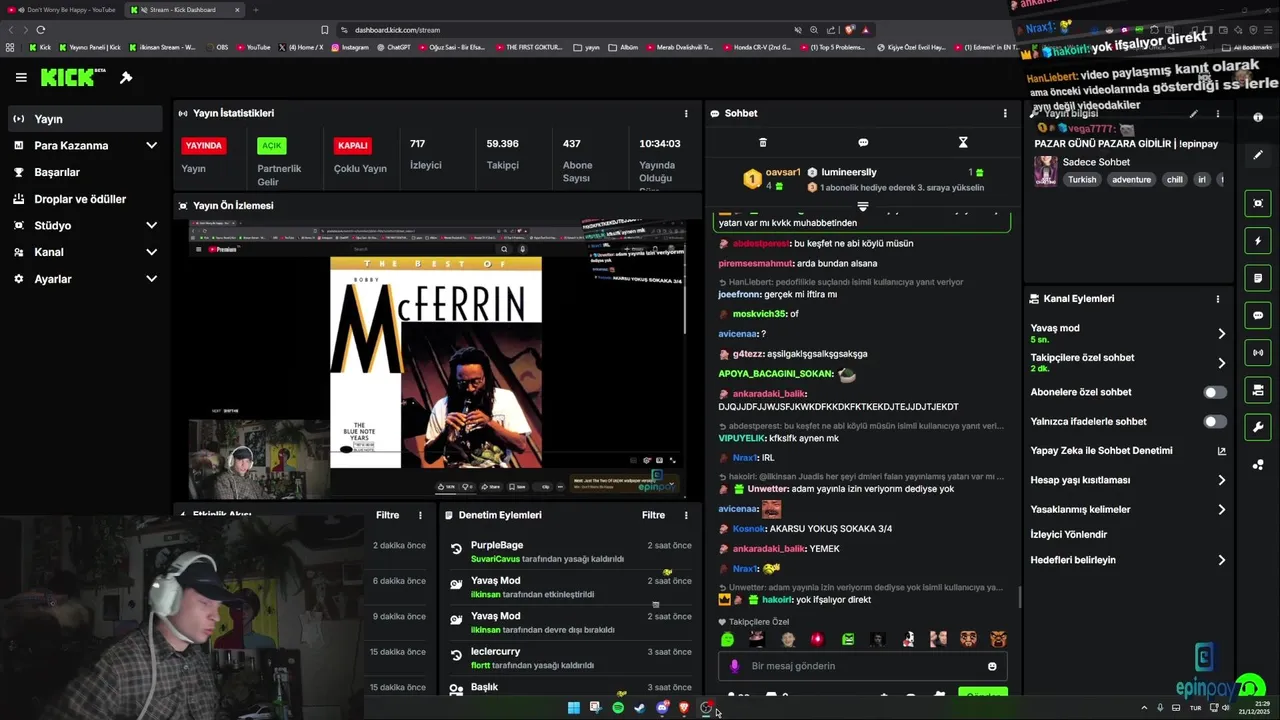This screenshot has height=720, width=1280.
Task: Open the İzleyici Yönlendir option
Action: (1069, 535)
